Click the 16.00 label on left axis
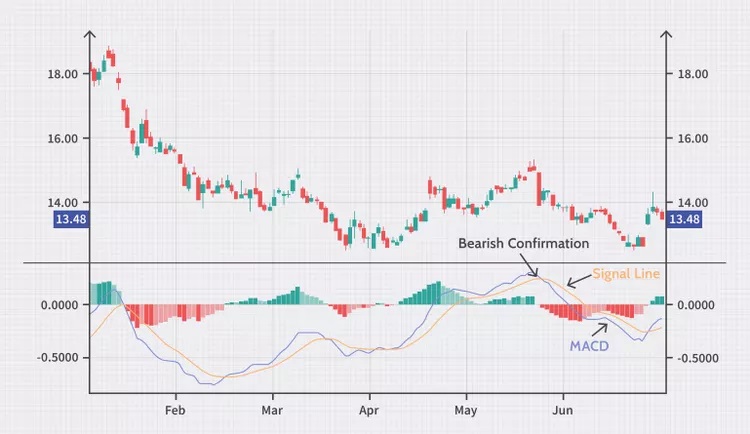Screen dimensions: 750x434 click(x=63, y=139)
